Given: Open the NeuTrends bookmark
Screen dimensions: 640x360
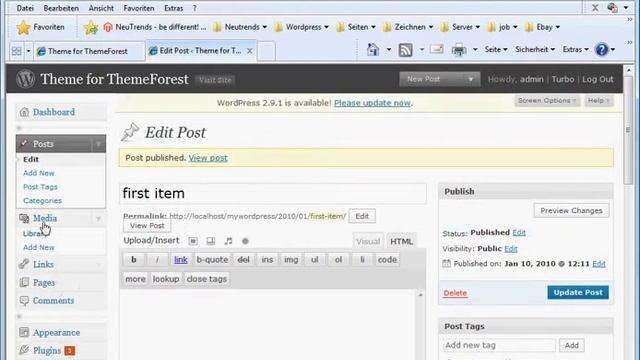Looking at the screenshot, I should click(155, 27).
